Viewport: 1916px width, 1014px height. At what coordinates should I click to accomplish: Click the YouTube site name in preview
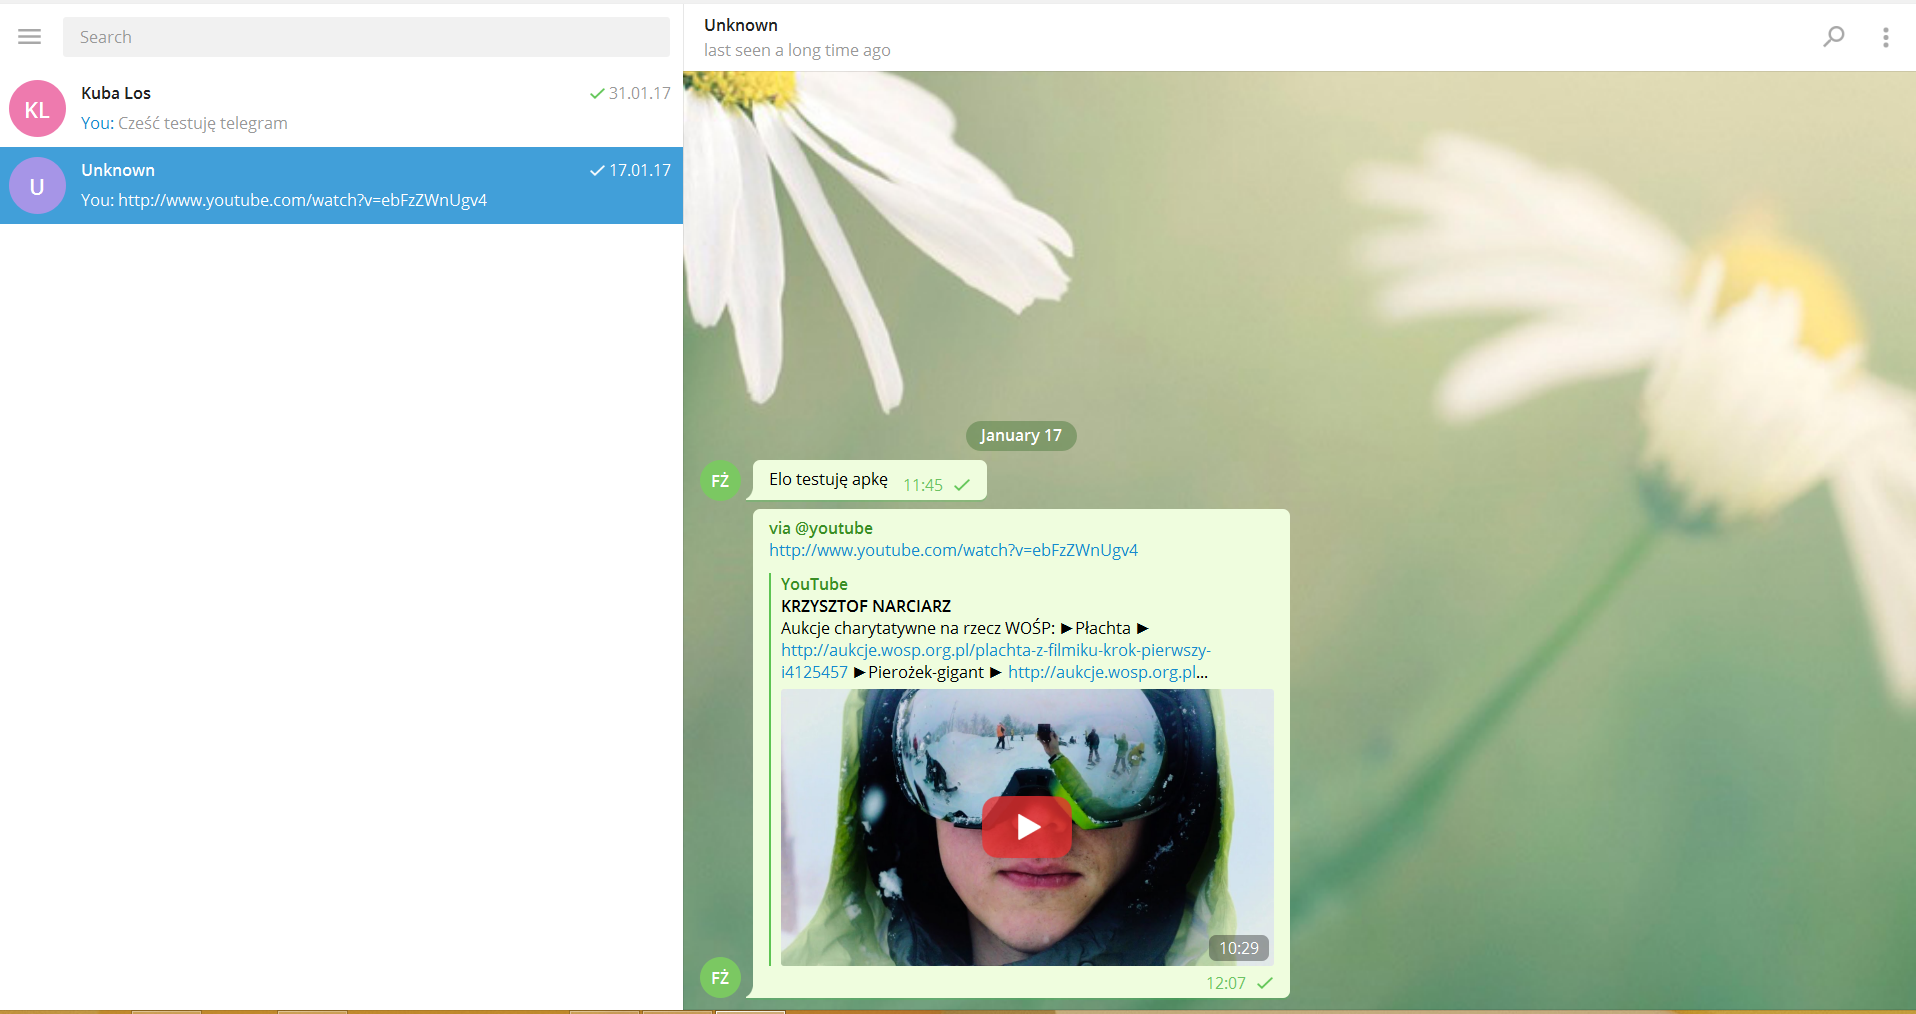tap(814, 584)
